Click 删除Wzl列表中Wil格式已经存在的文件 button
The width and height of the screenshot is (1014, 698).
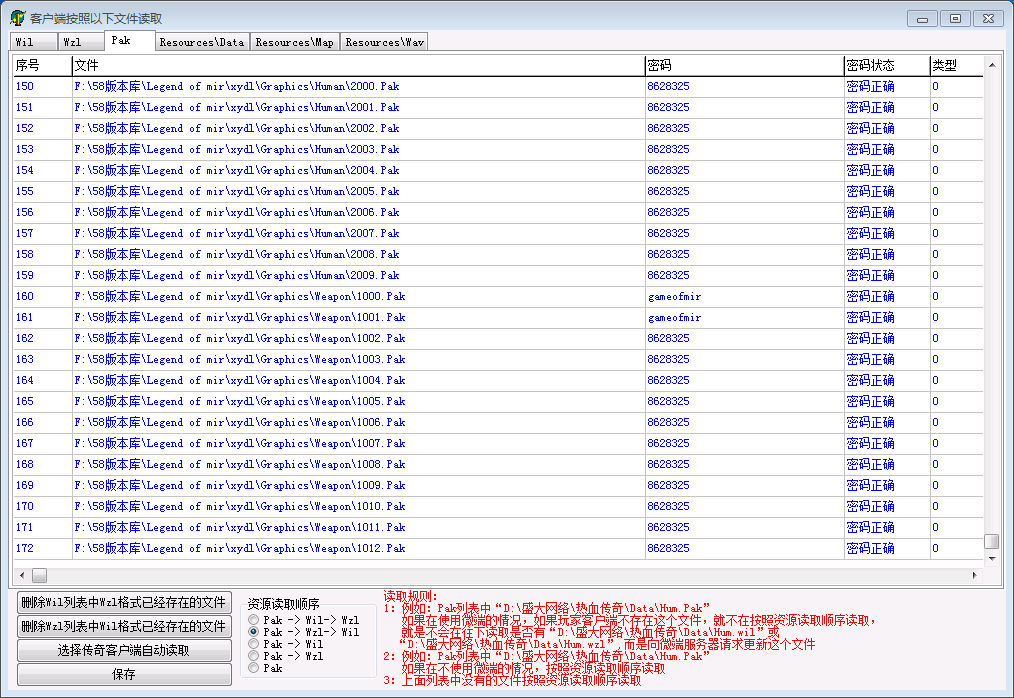(124, 626)
